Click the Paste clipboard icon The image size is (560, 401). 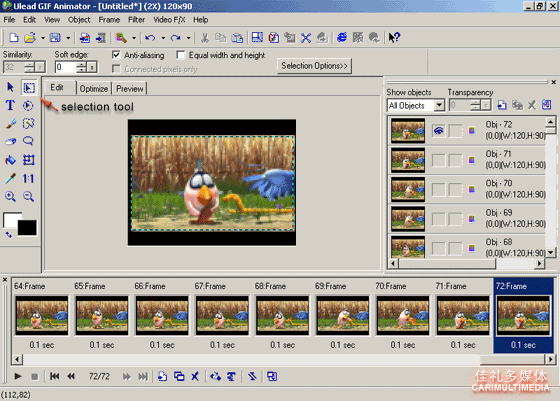tap(237, 38)
